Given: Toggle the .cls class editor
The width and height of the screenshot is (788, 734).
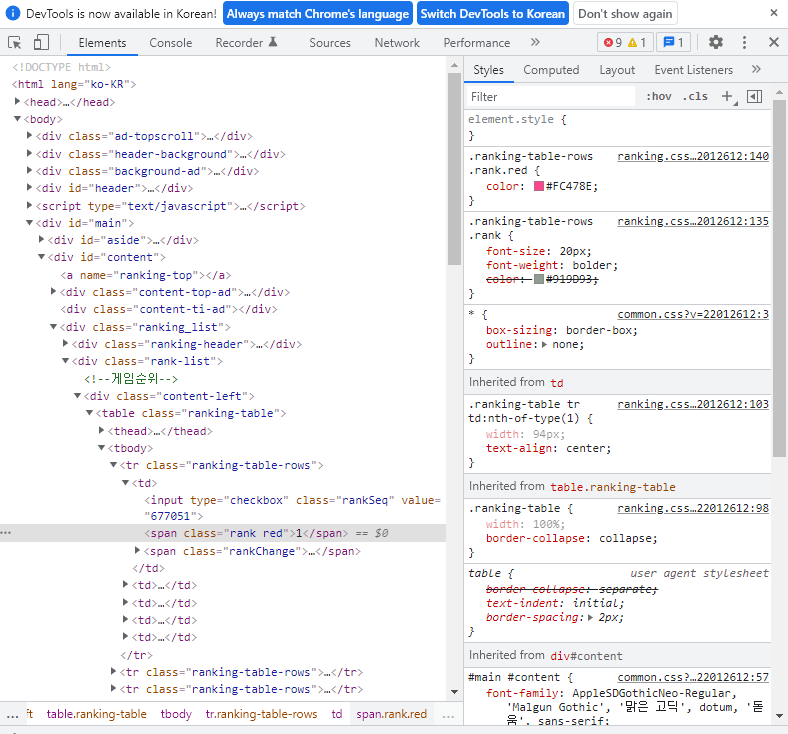Looking at the screenshot, I should 696,96.
